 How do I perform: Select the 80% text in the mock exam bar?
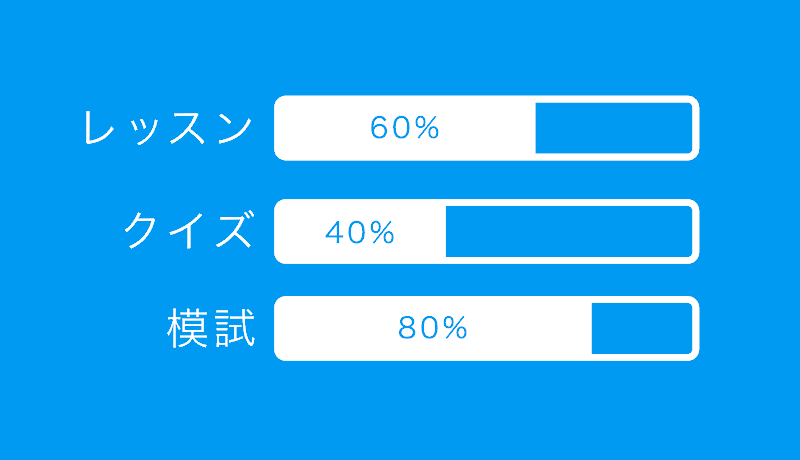point(433,327)
